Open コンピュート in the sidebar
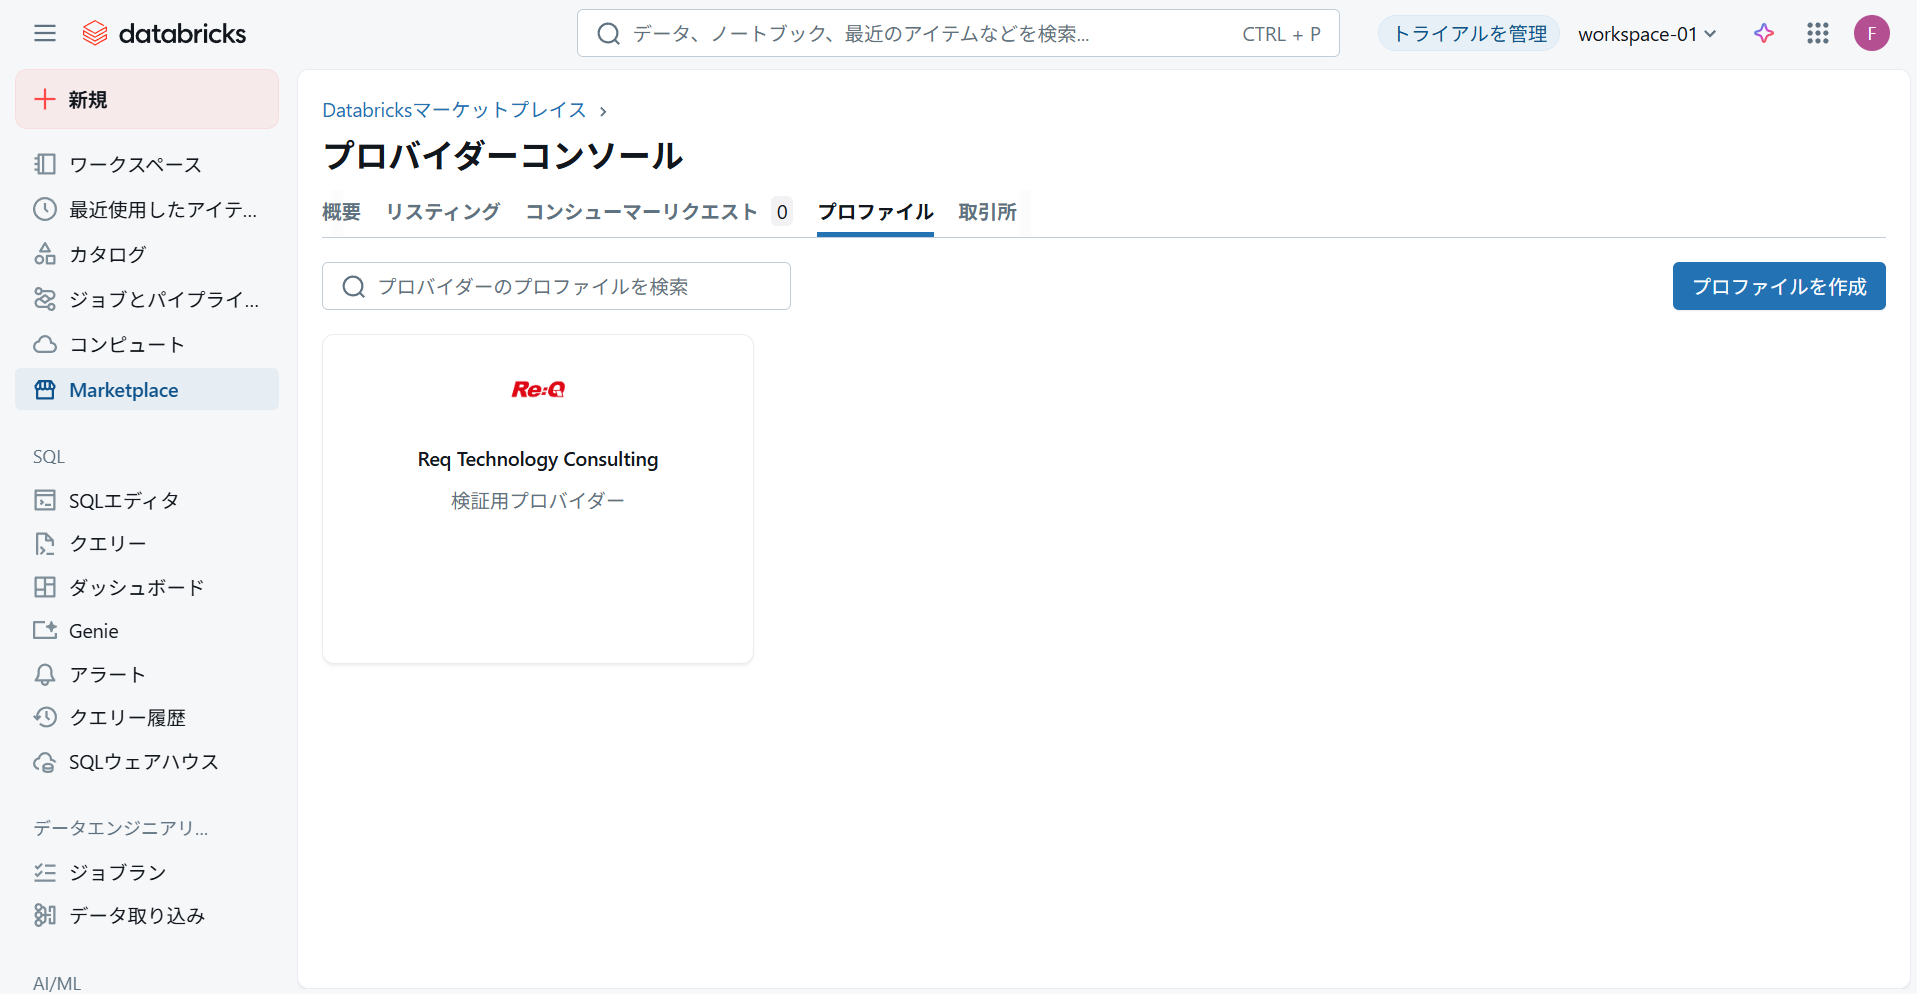1917x994 pixels. tap(126, 345)
